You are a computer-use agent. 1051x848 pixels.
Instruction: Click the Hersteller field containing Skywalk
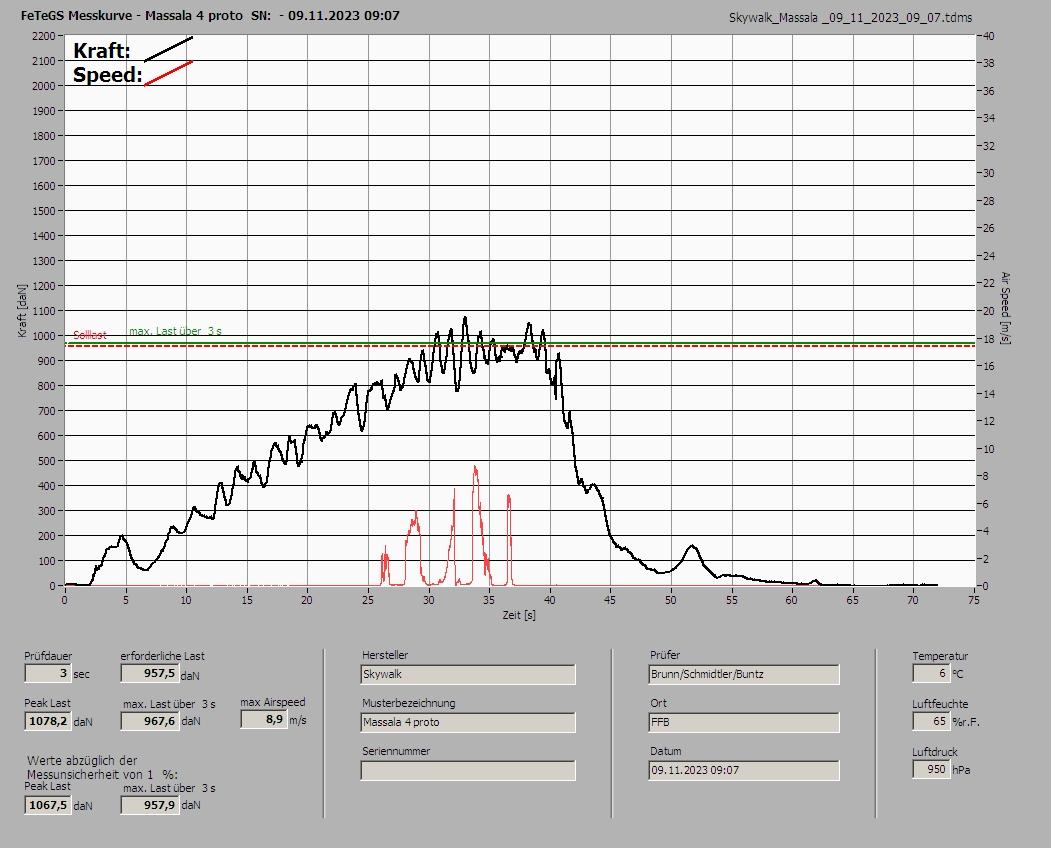click(468, 674)
